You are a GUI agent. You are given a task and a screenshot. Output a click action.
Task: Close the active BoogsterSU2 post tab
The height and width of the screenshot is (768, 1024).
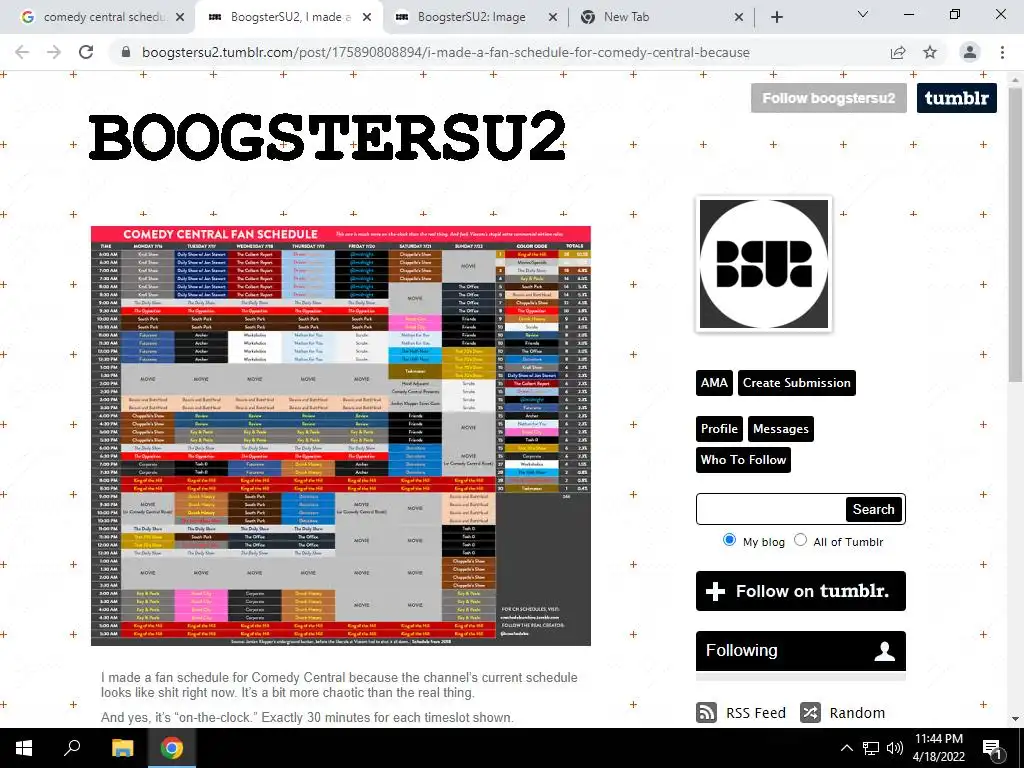[x=367, y=17]
